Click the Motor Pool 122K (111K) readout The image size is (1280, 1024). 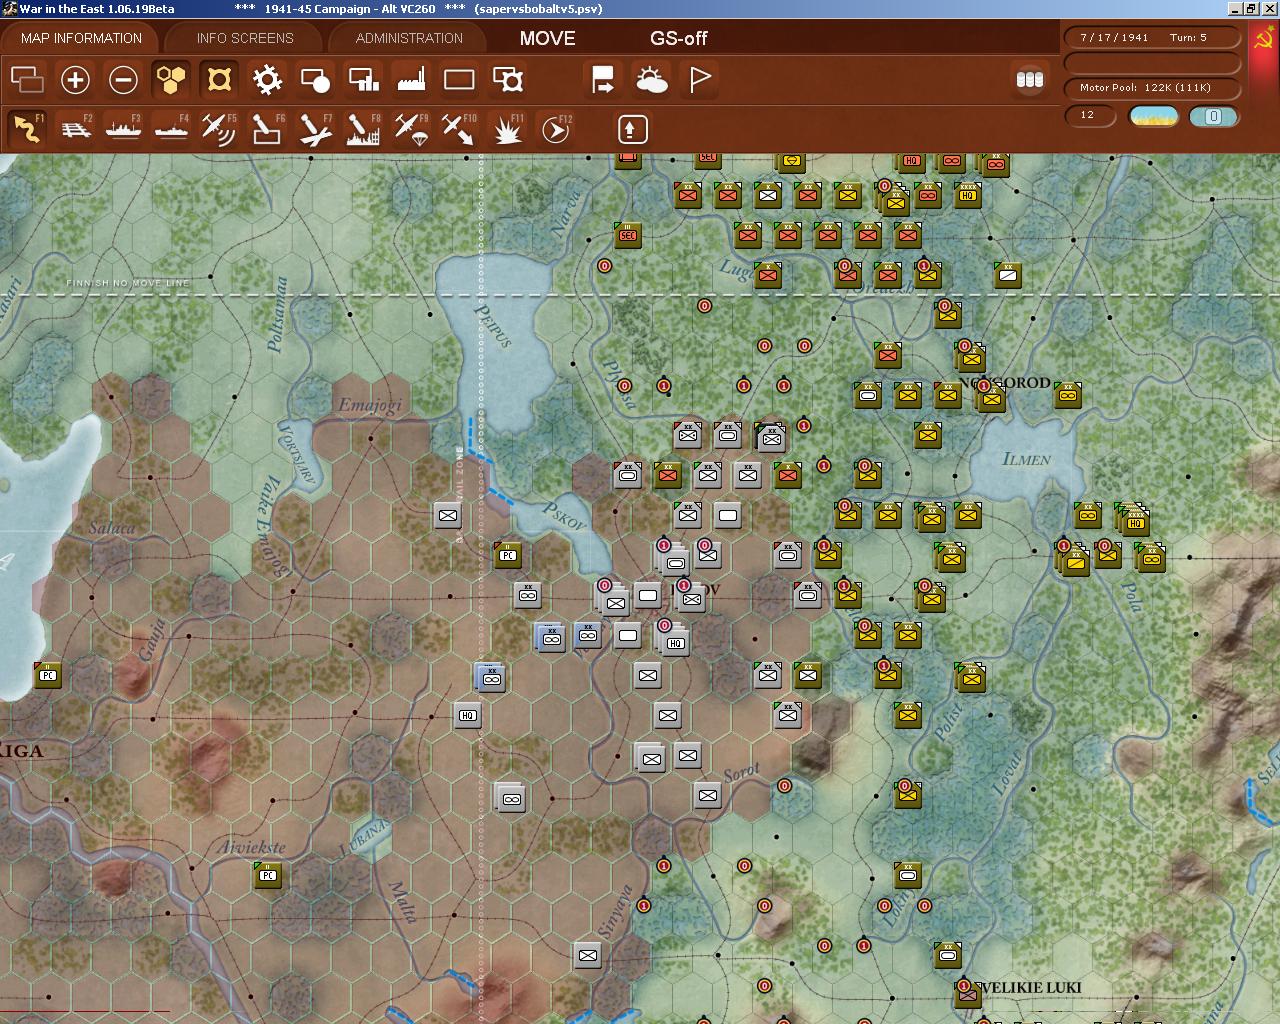[x=1153, y=88]
